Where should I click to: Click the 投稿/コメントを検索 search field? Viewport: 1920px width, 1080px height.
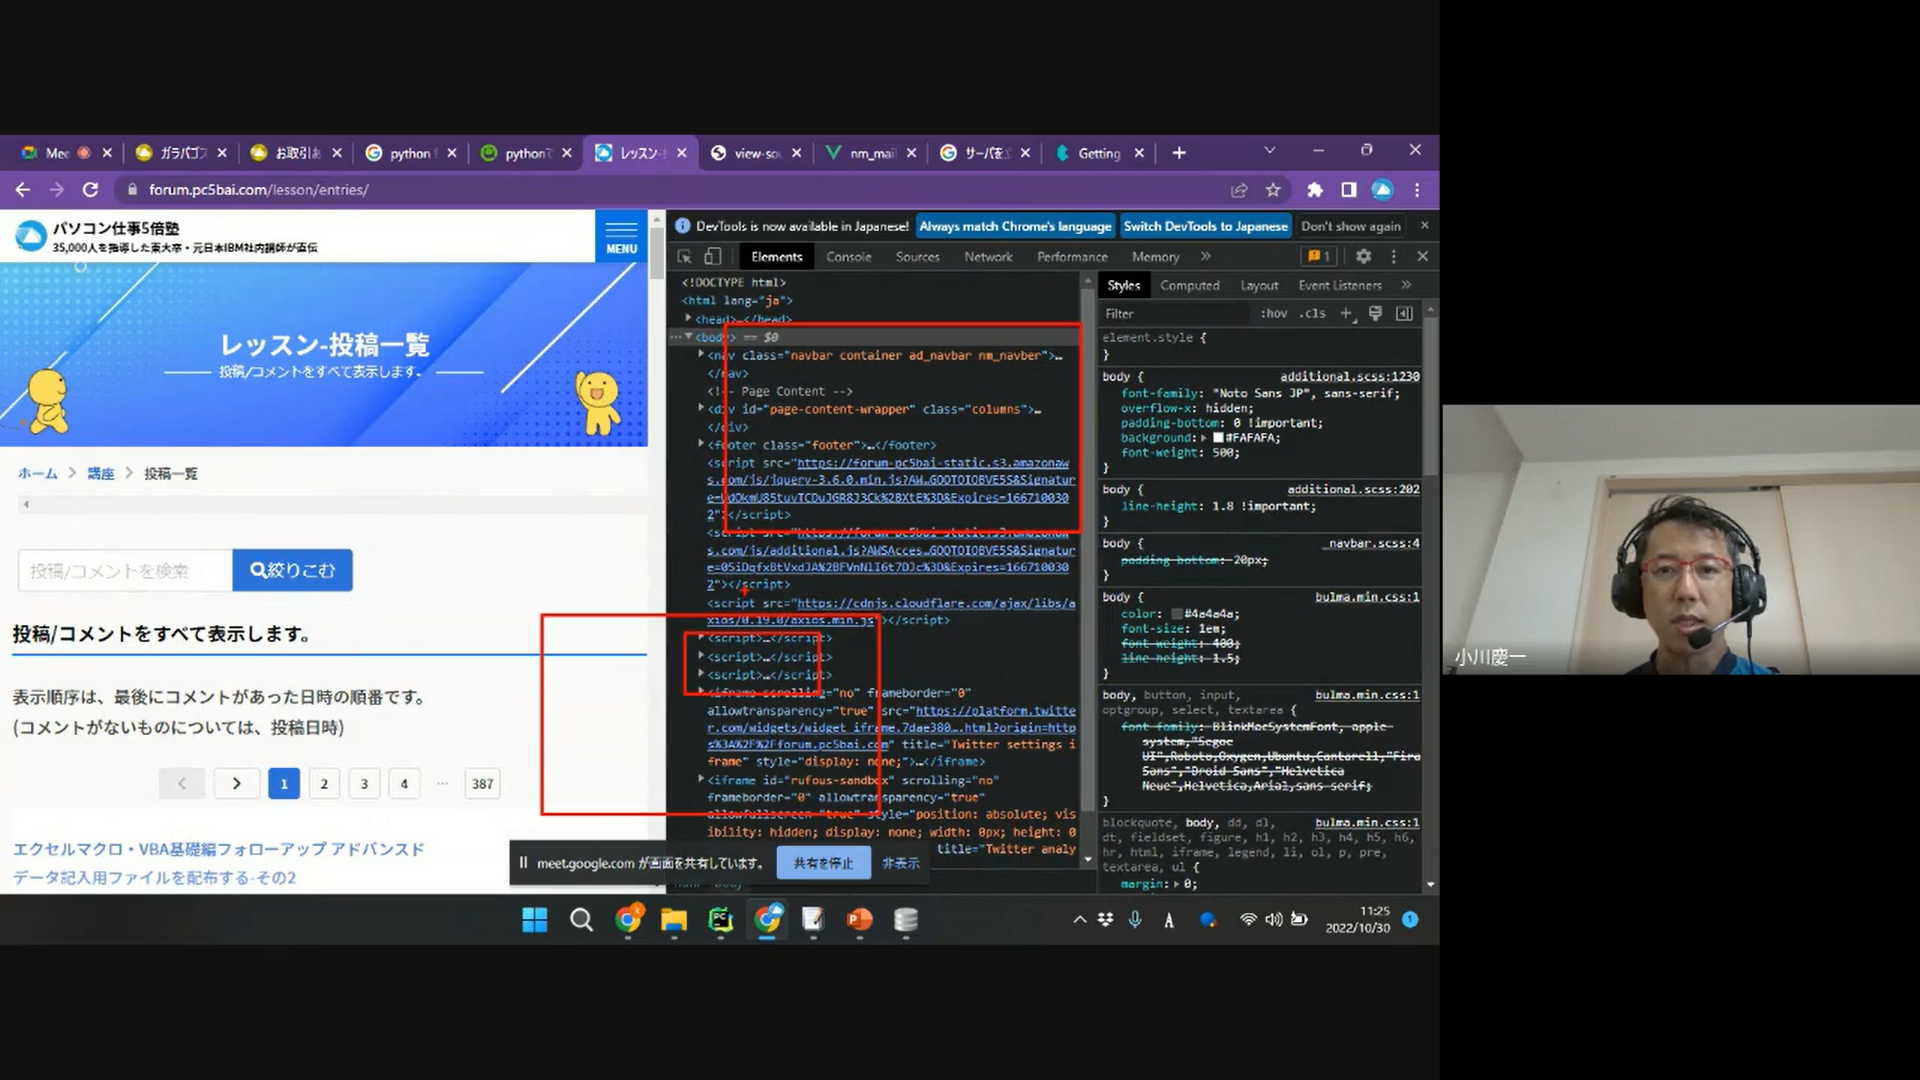pos(125,570)
